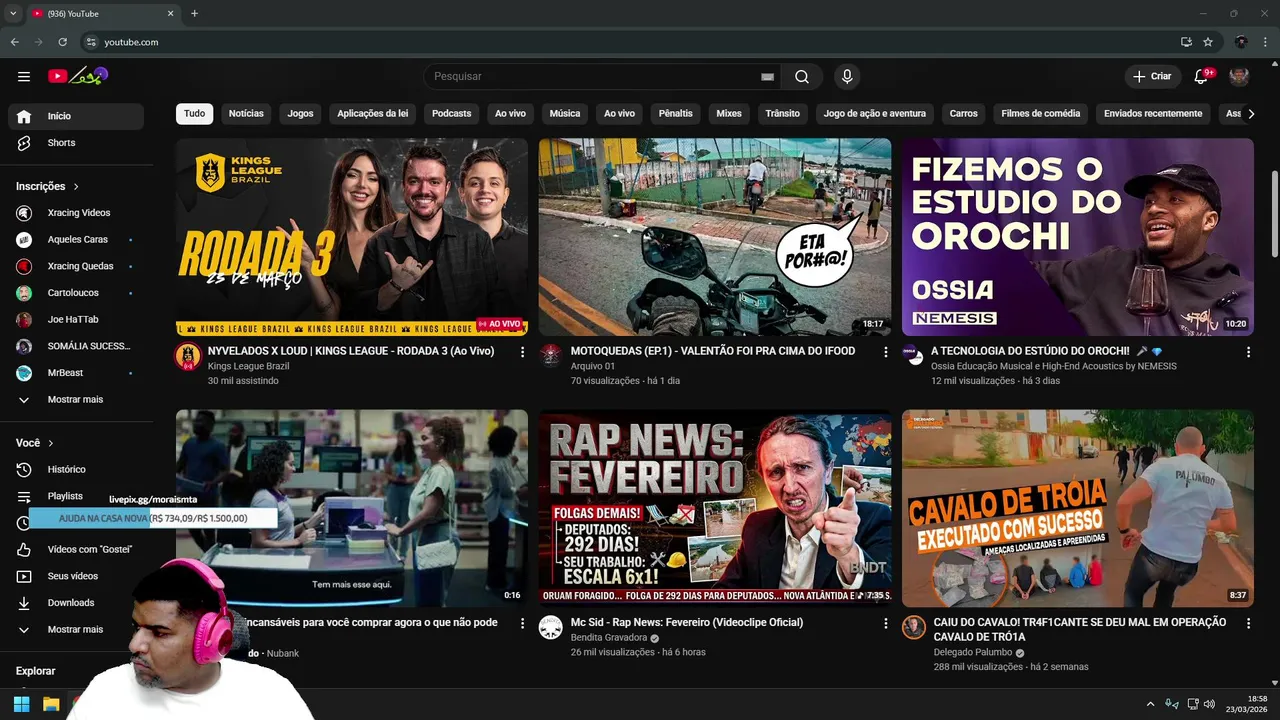Select the Tudo filter chip

click(x=195, y=114)
